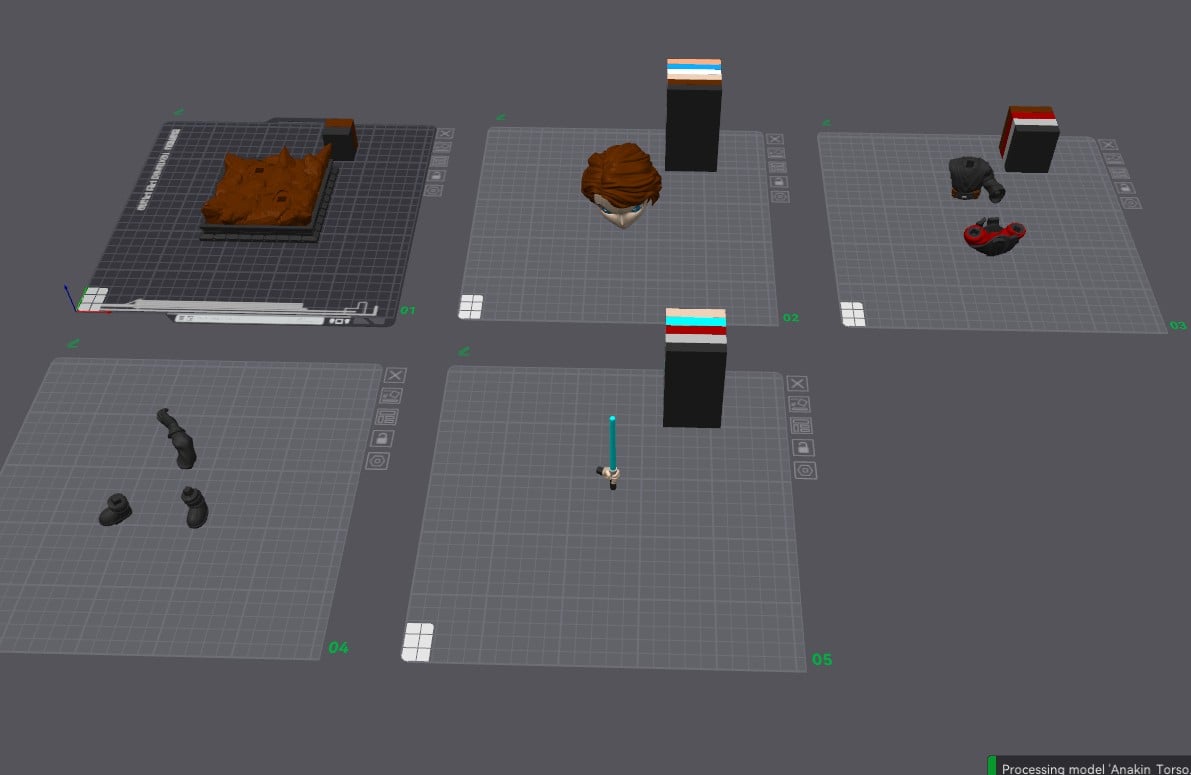Remove plate 05 using its X icon

797,383
